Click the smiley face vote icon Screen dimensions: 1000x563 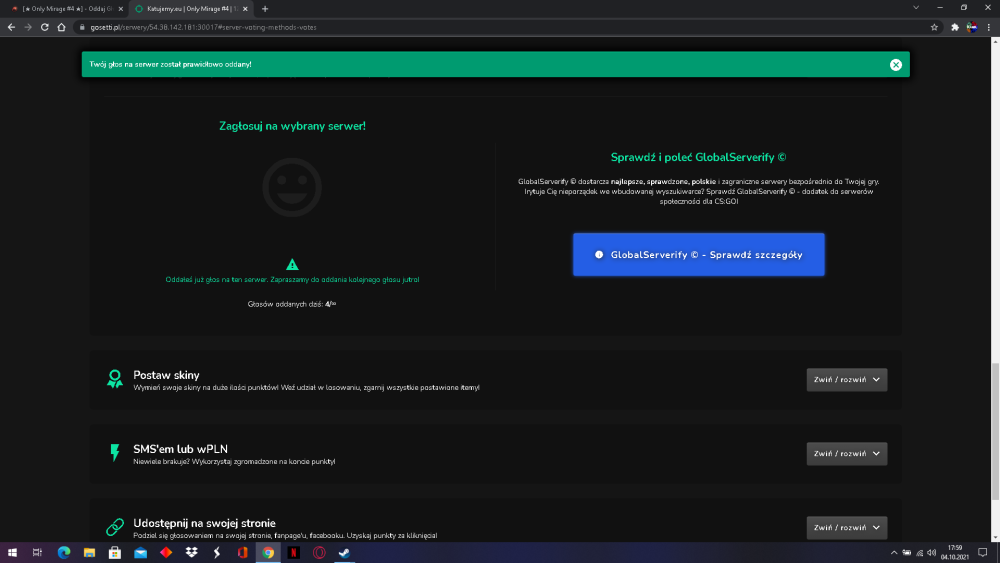pyautogui.click(x=292, y=187)
